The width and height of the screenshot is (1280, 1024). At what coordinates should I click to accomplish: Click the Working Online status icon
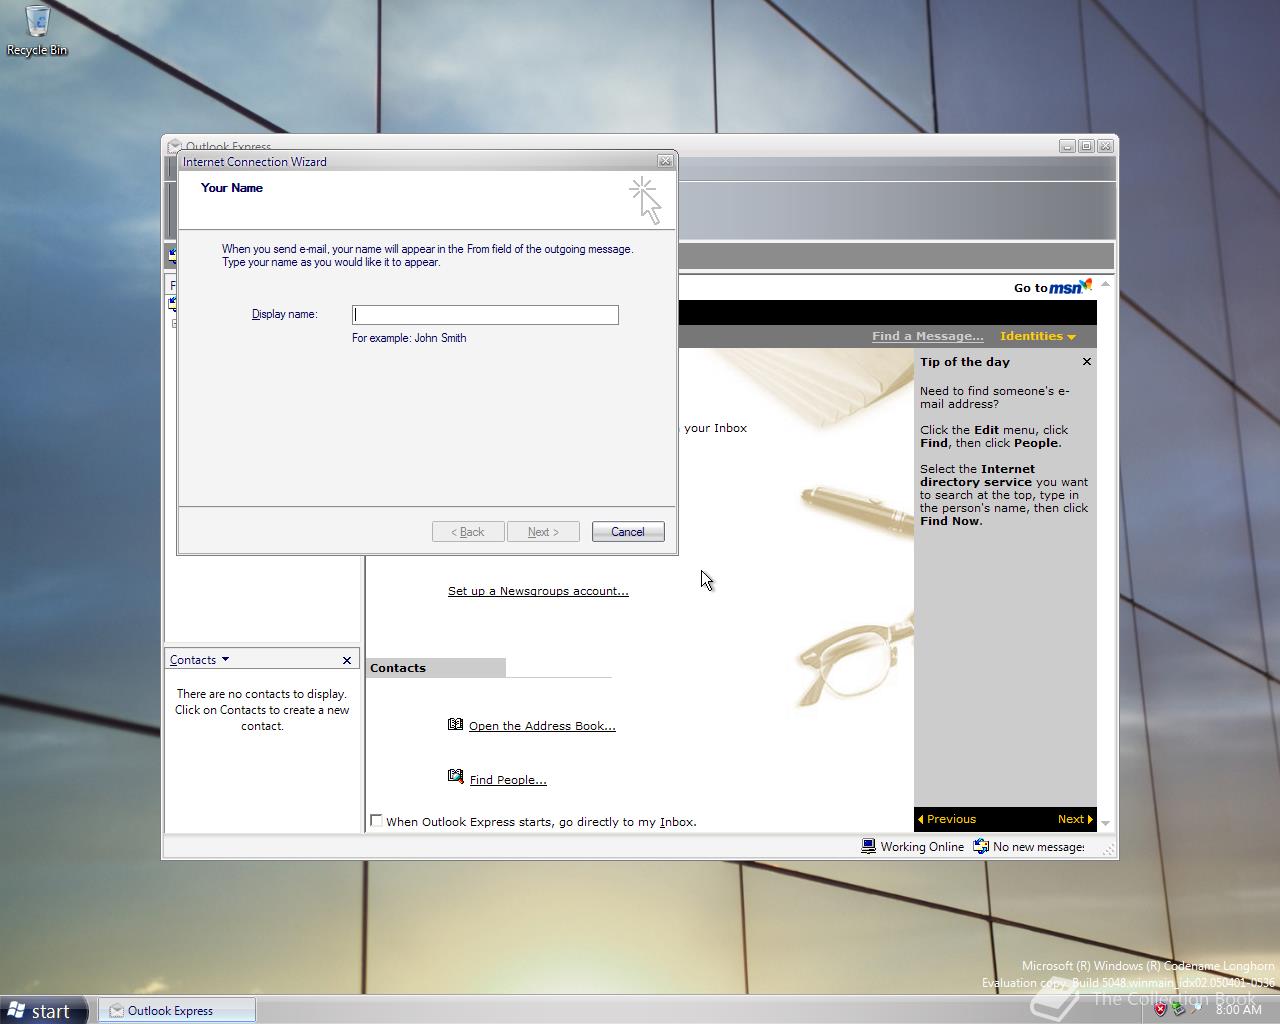click(x=869, y=847)
